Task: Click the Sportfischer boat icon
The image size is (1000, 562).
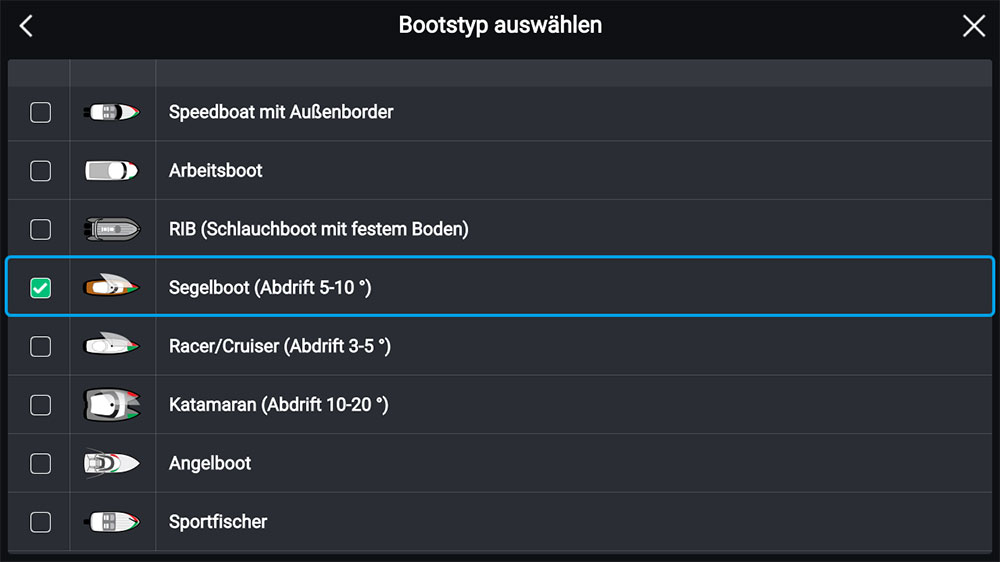Action: (112, 522)
